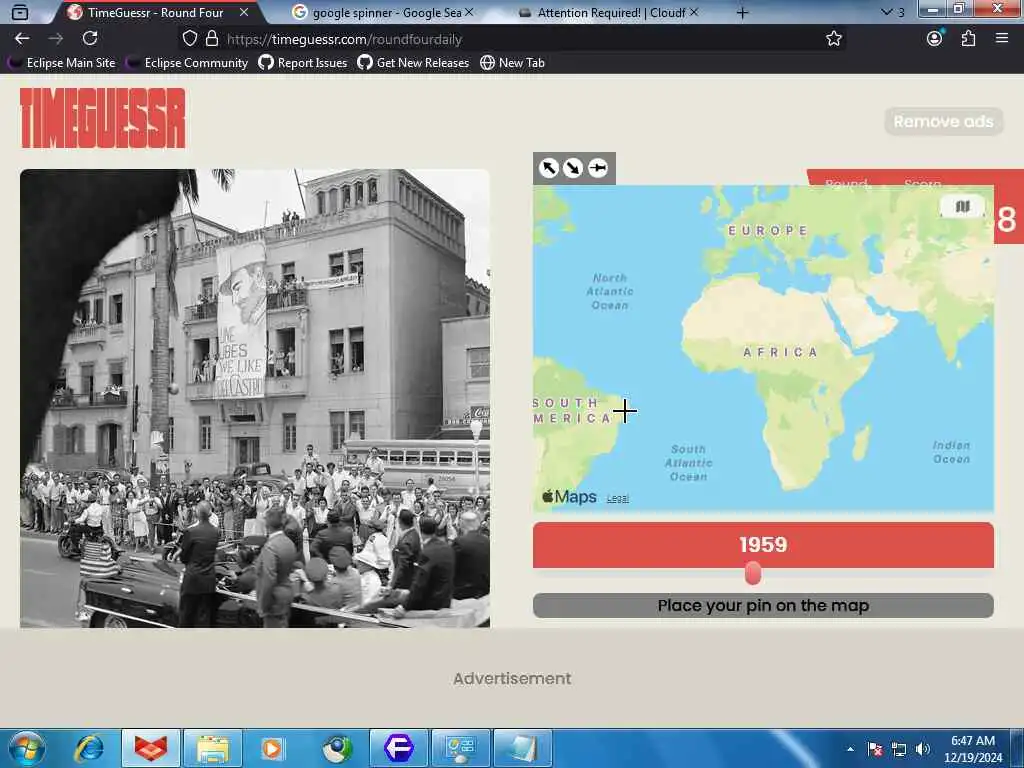Click the year slider handle
Viewport: 1024px width, 768px height.
(x=753, y=573)
